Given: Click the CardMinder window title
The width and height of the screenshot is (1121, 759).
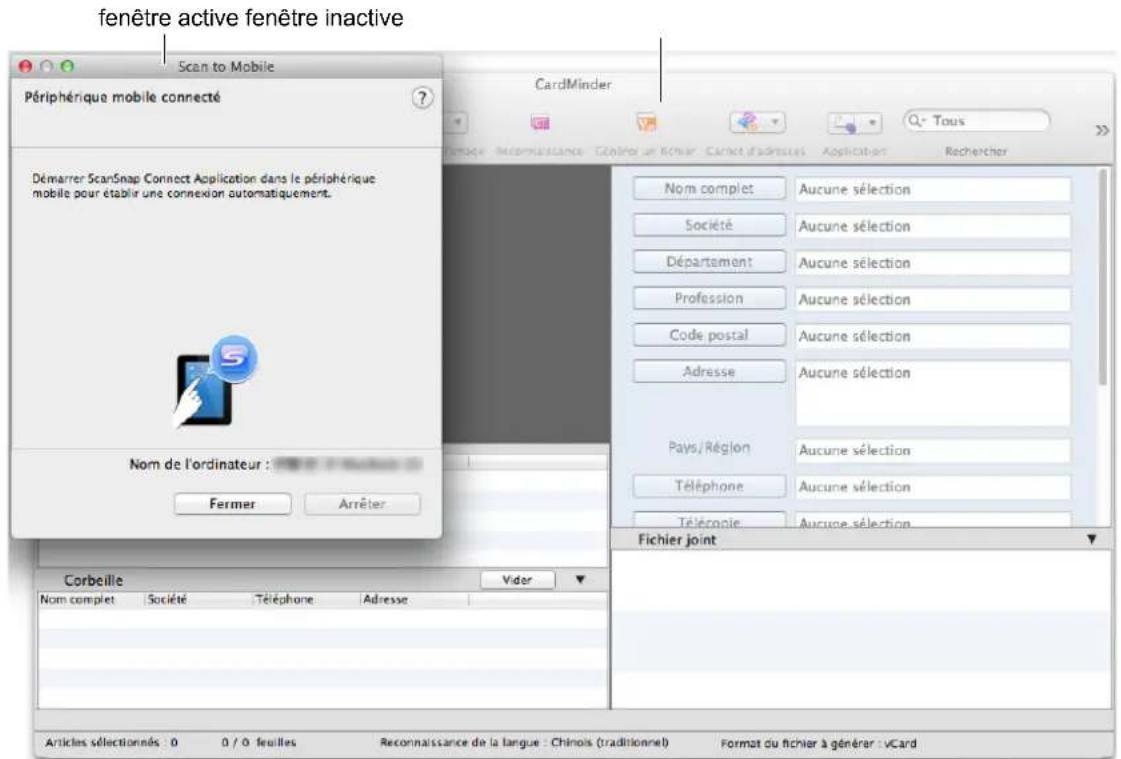Looking at the screenshot, I should click(573, 84).
